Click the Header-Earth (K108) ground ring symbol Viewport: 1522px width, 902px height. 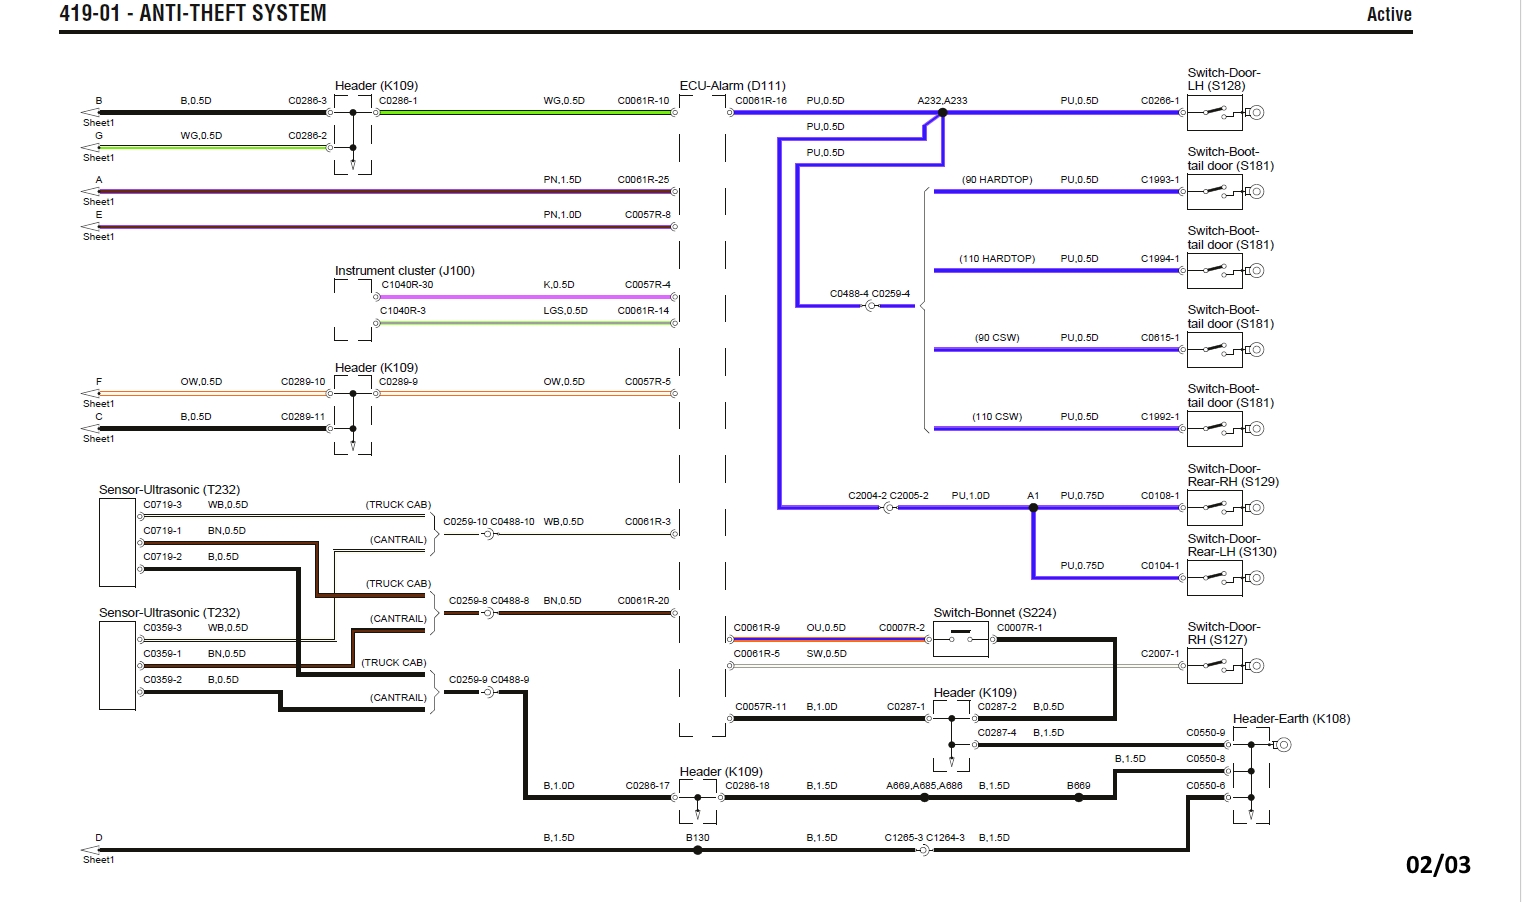(1284, 745)
